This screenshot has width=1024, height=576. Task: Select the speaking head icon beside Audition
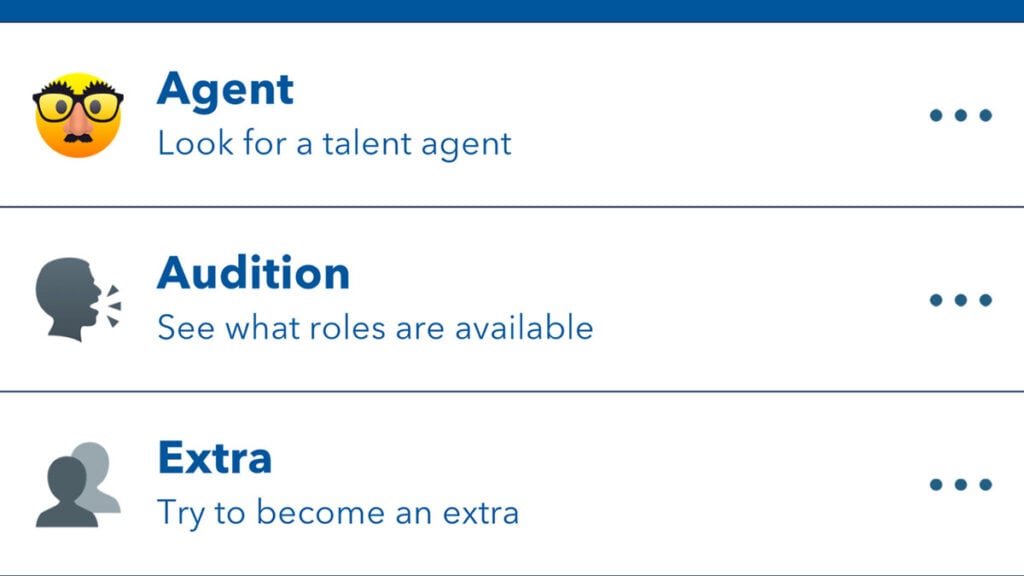point(69,297)
